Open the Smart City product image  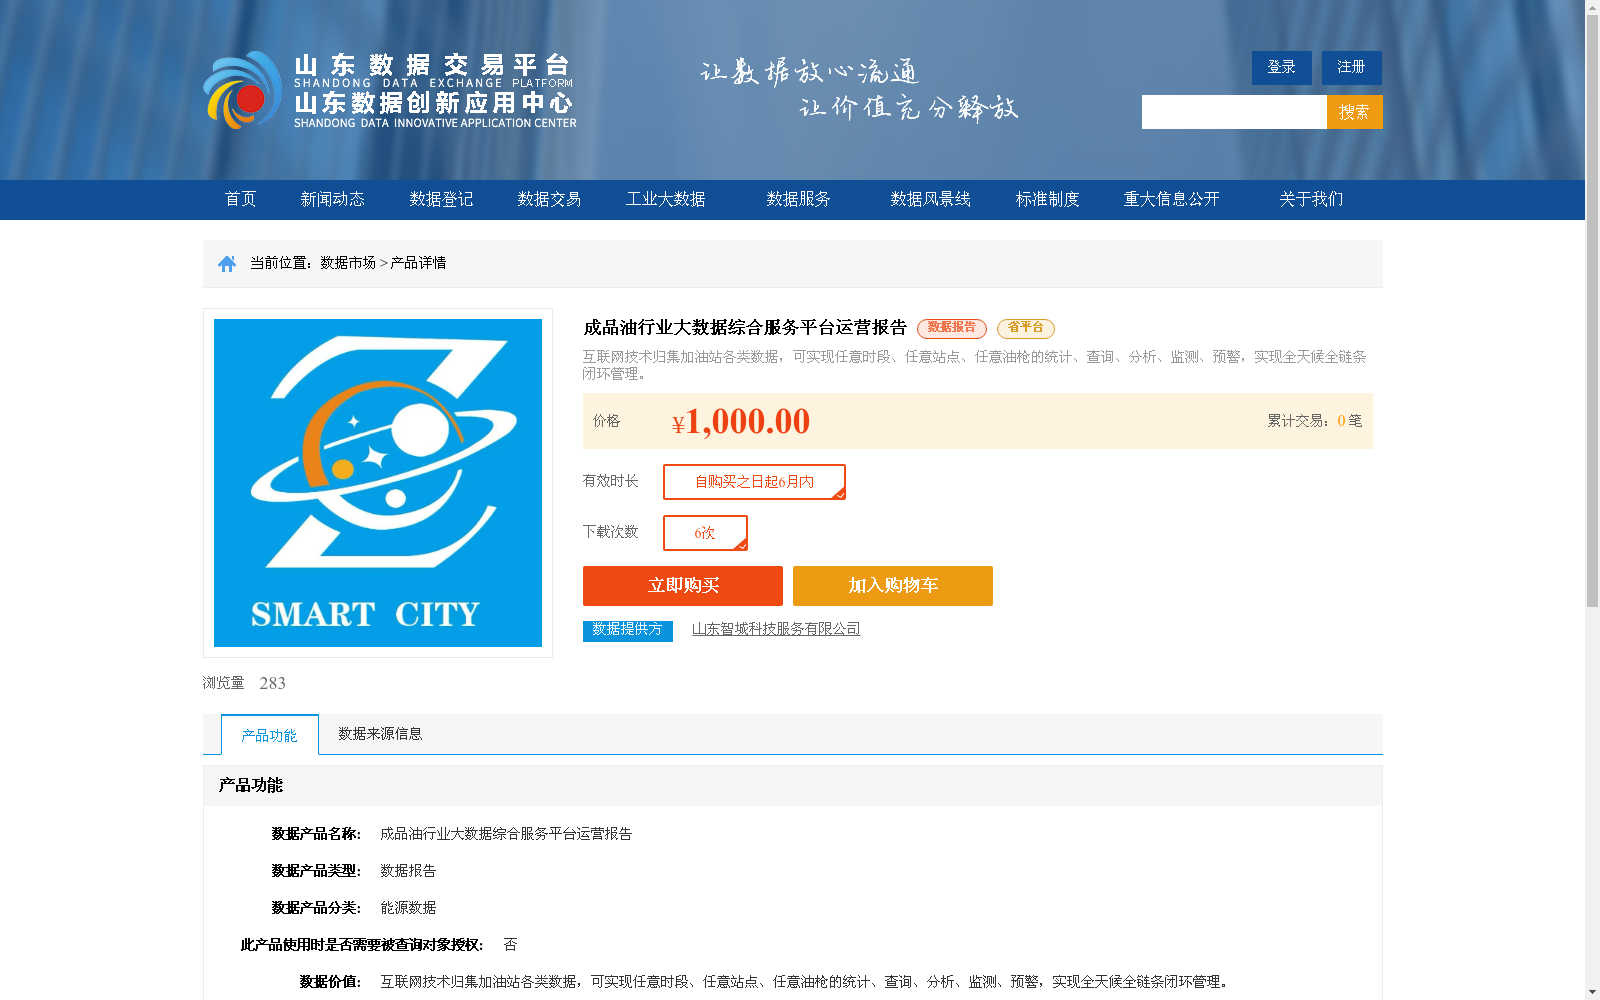click(378, 483)
